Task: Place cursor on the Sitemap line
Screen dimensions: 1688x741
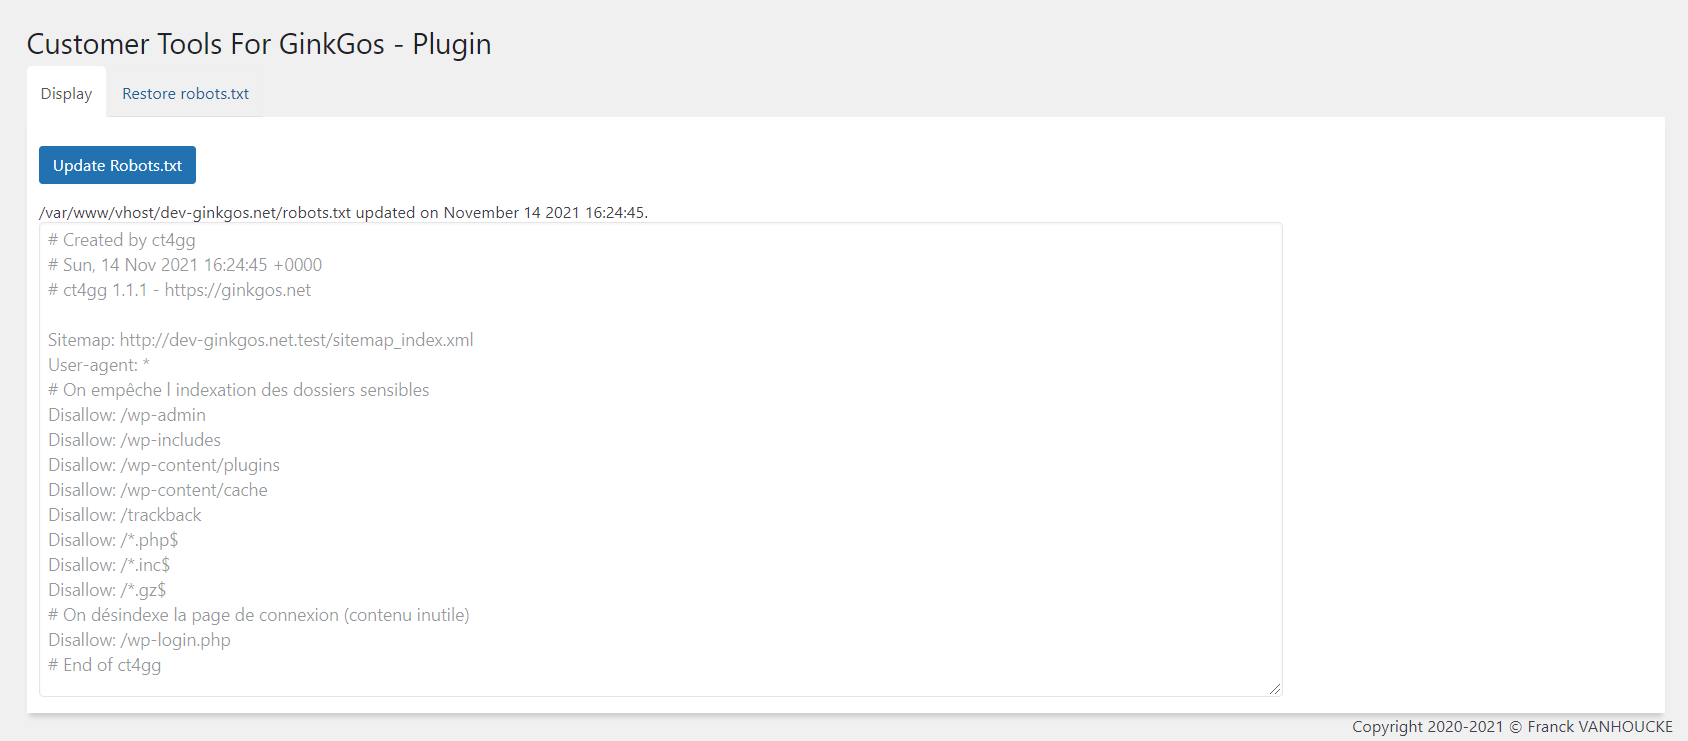Action: [260, 340]
